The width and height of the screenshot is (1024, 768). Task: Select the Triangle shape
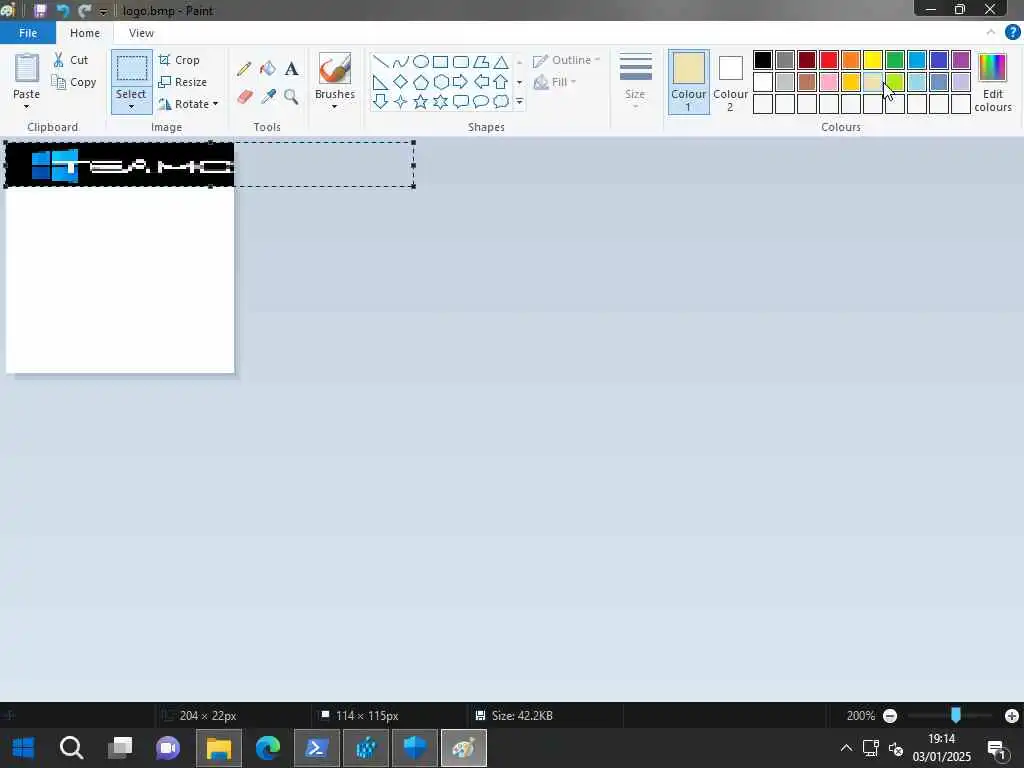coord(501,62)
